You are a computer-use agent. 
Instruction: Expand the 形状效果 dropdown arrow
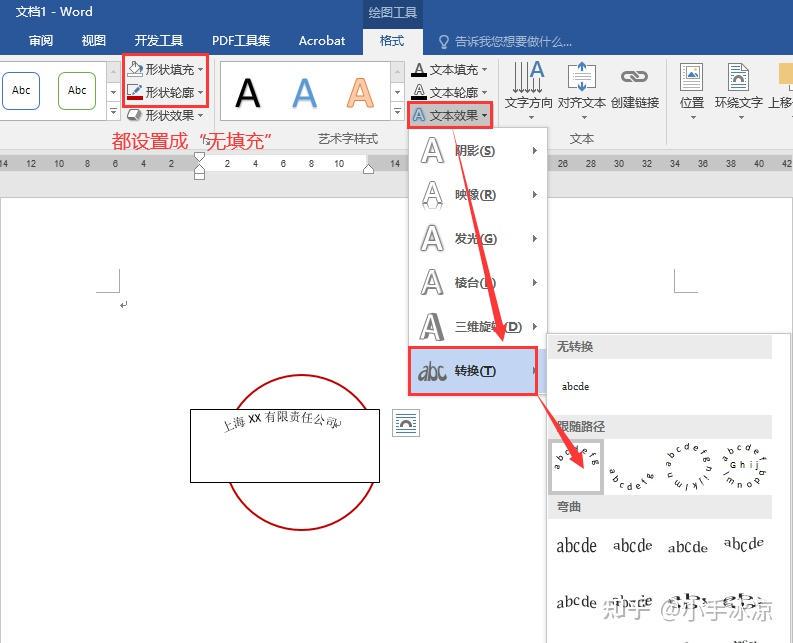point(201,116)
